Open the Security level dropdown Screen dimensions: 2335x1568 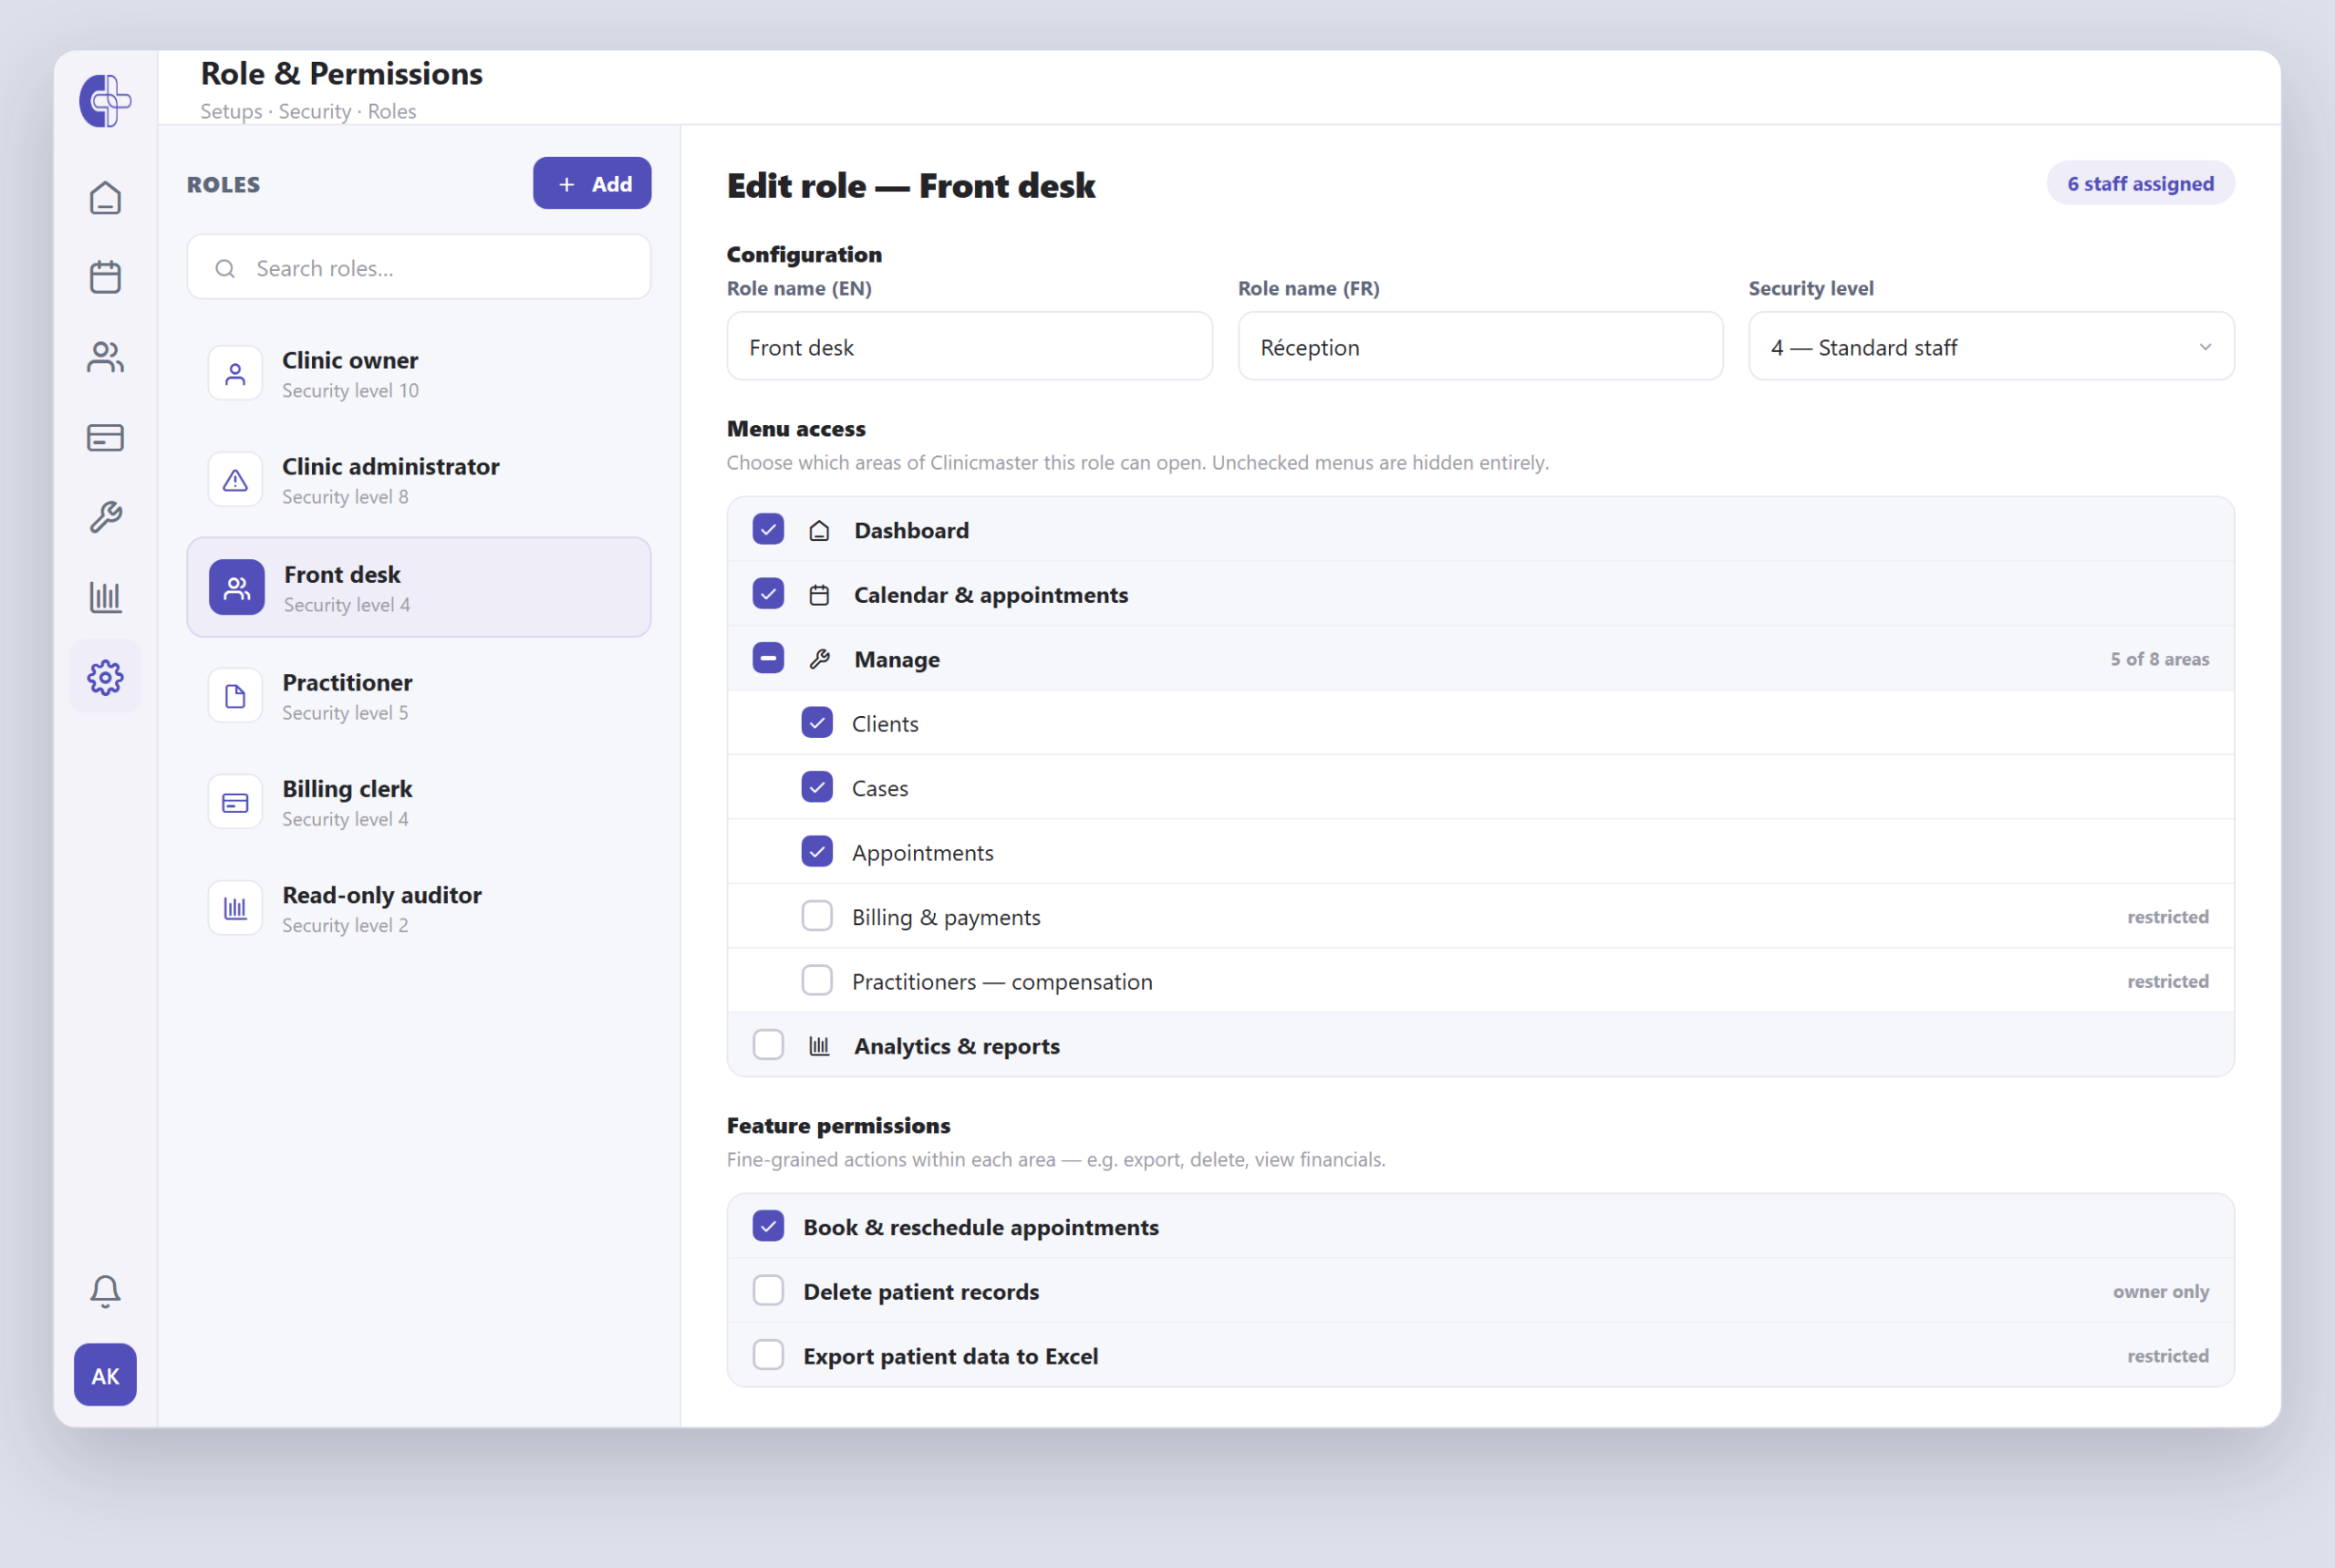coord(1990,346)
